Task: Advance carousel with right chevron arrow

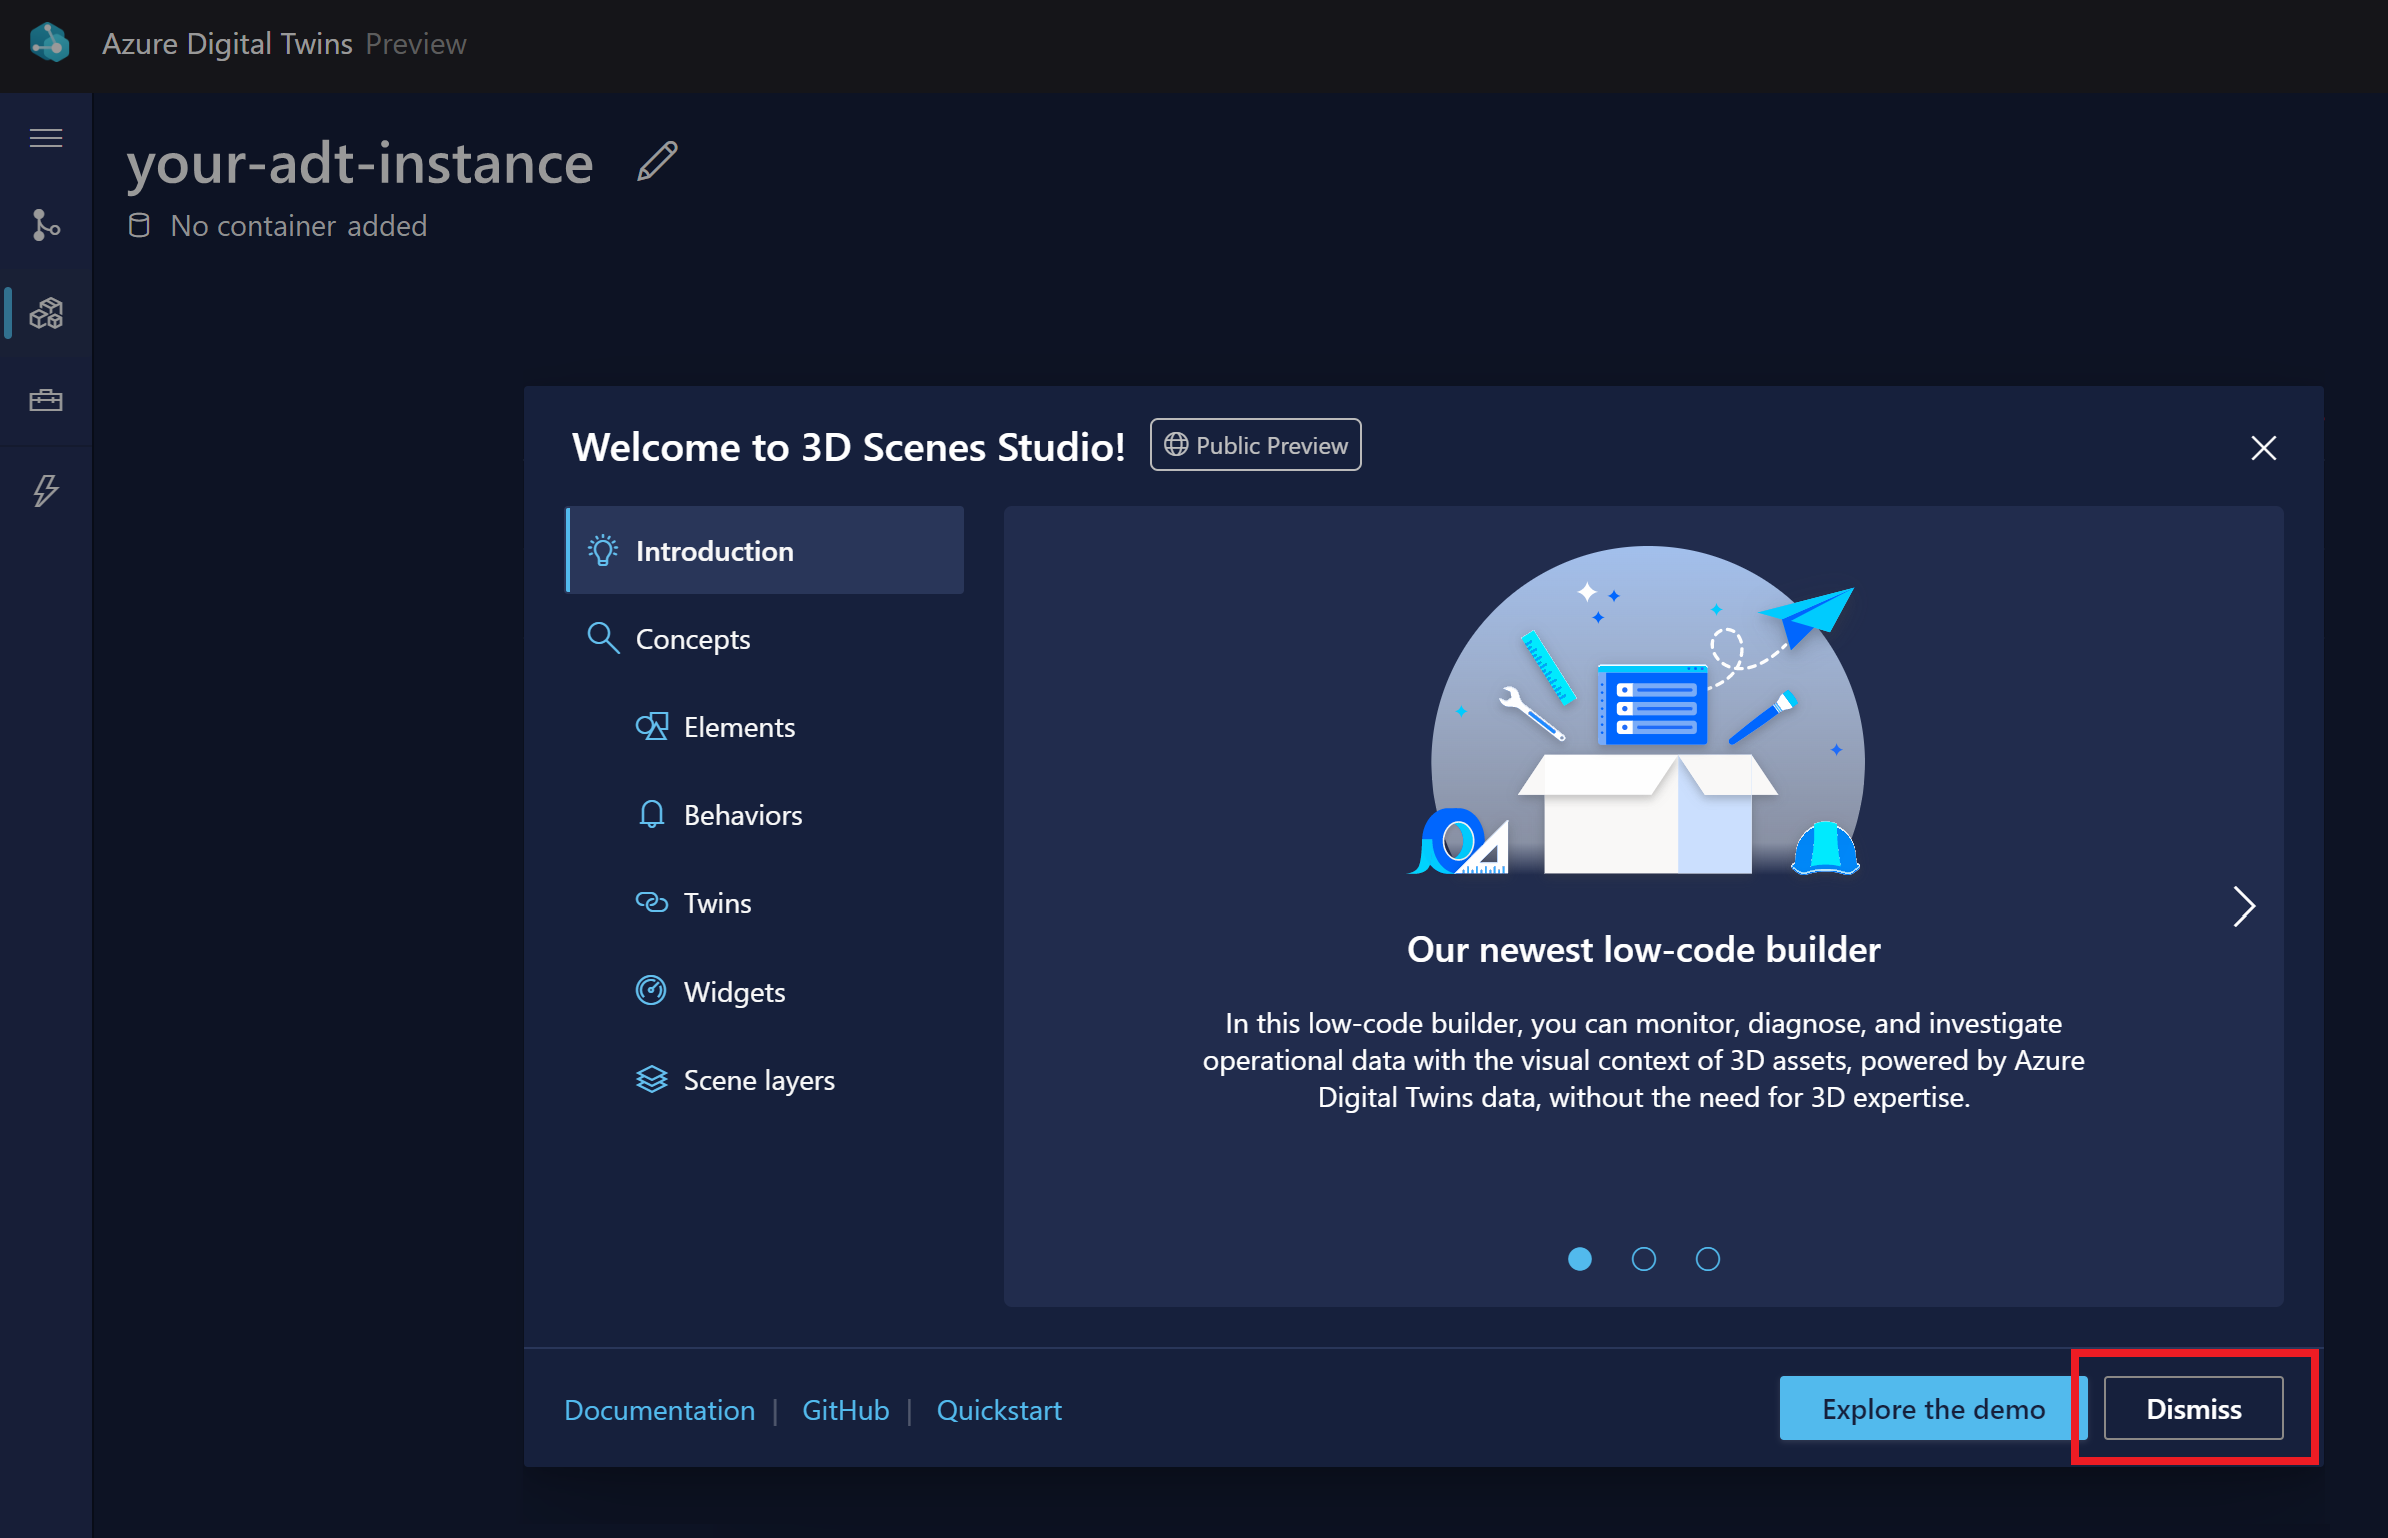Action: tap(2243, 907)
